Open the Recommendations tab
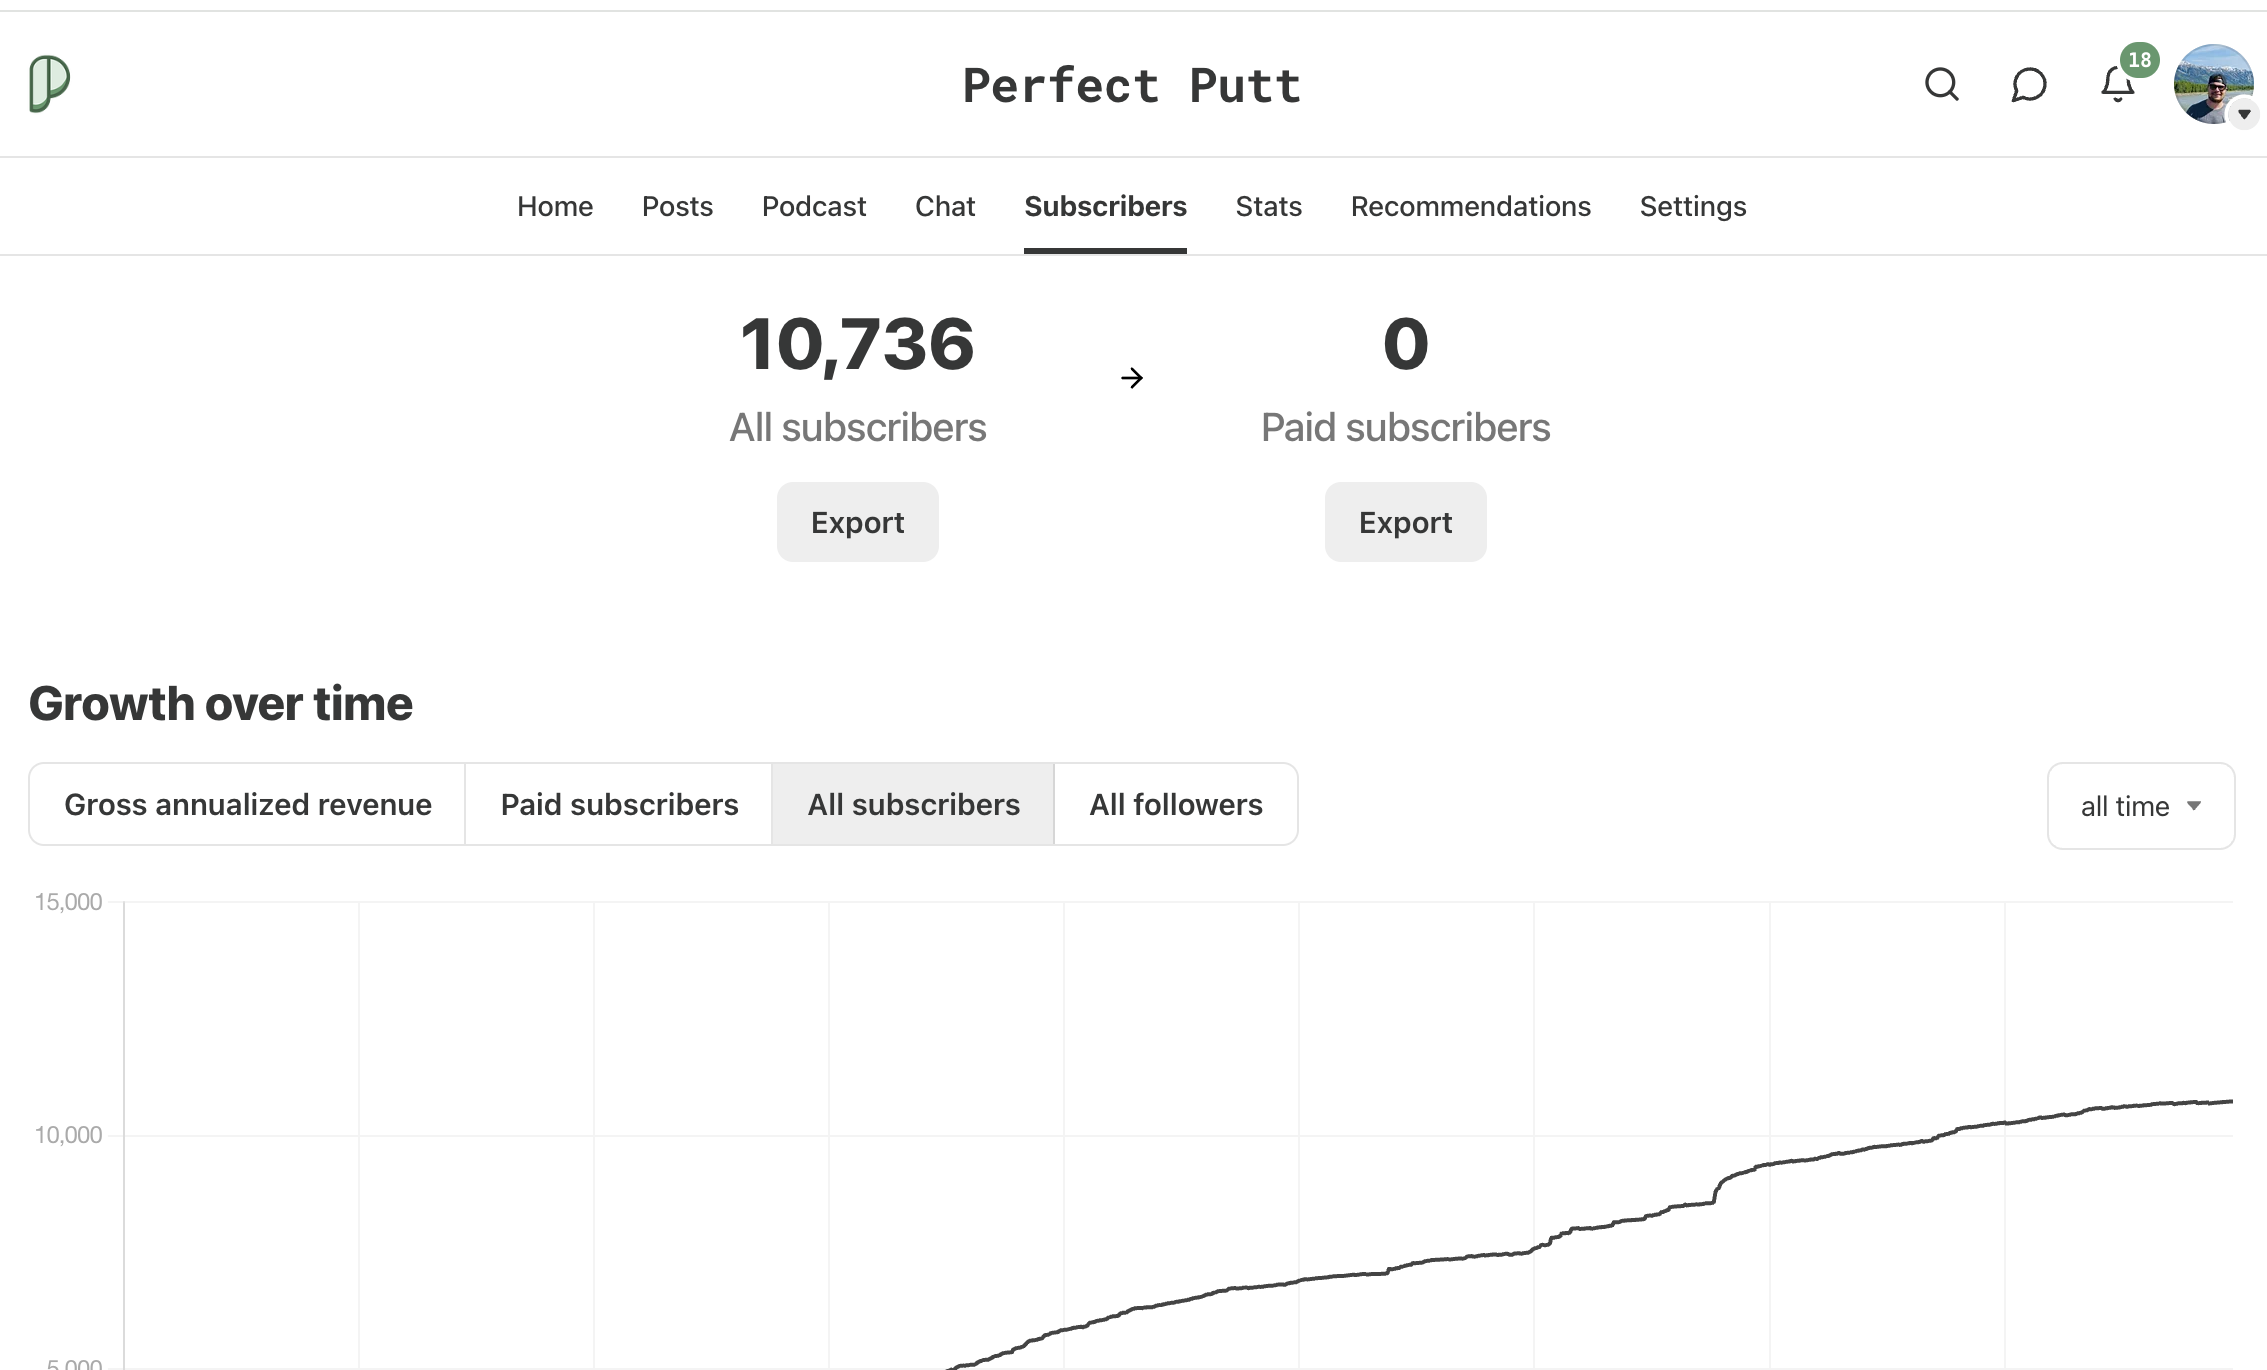 point(1470,207)
